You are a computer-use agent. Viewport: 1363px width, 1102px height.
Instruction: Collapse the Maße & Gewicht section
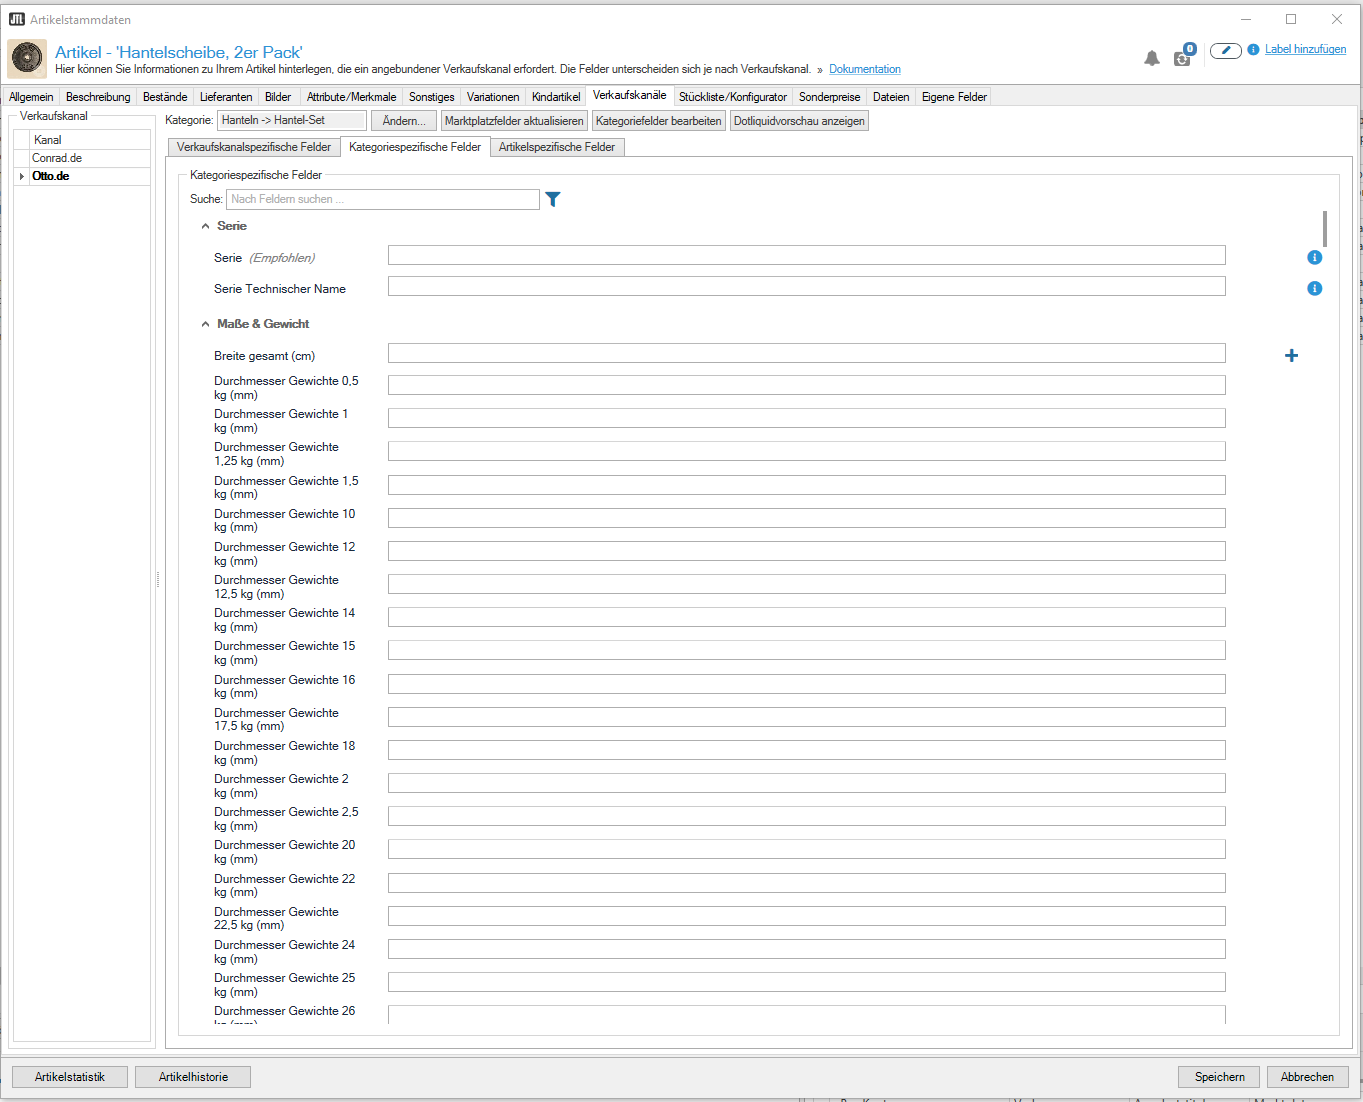click(x=206, y=325)
